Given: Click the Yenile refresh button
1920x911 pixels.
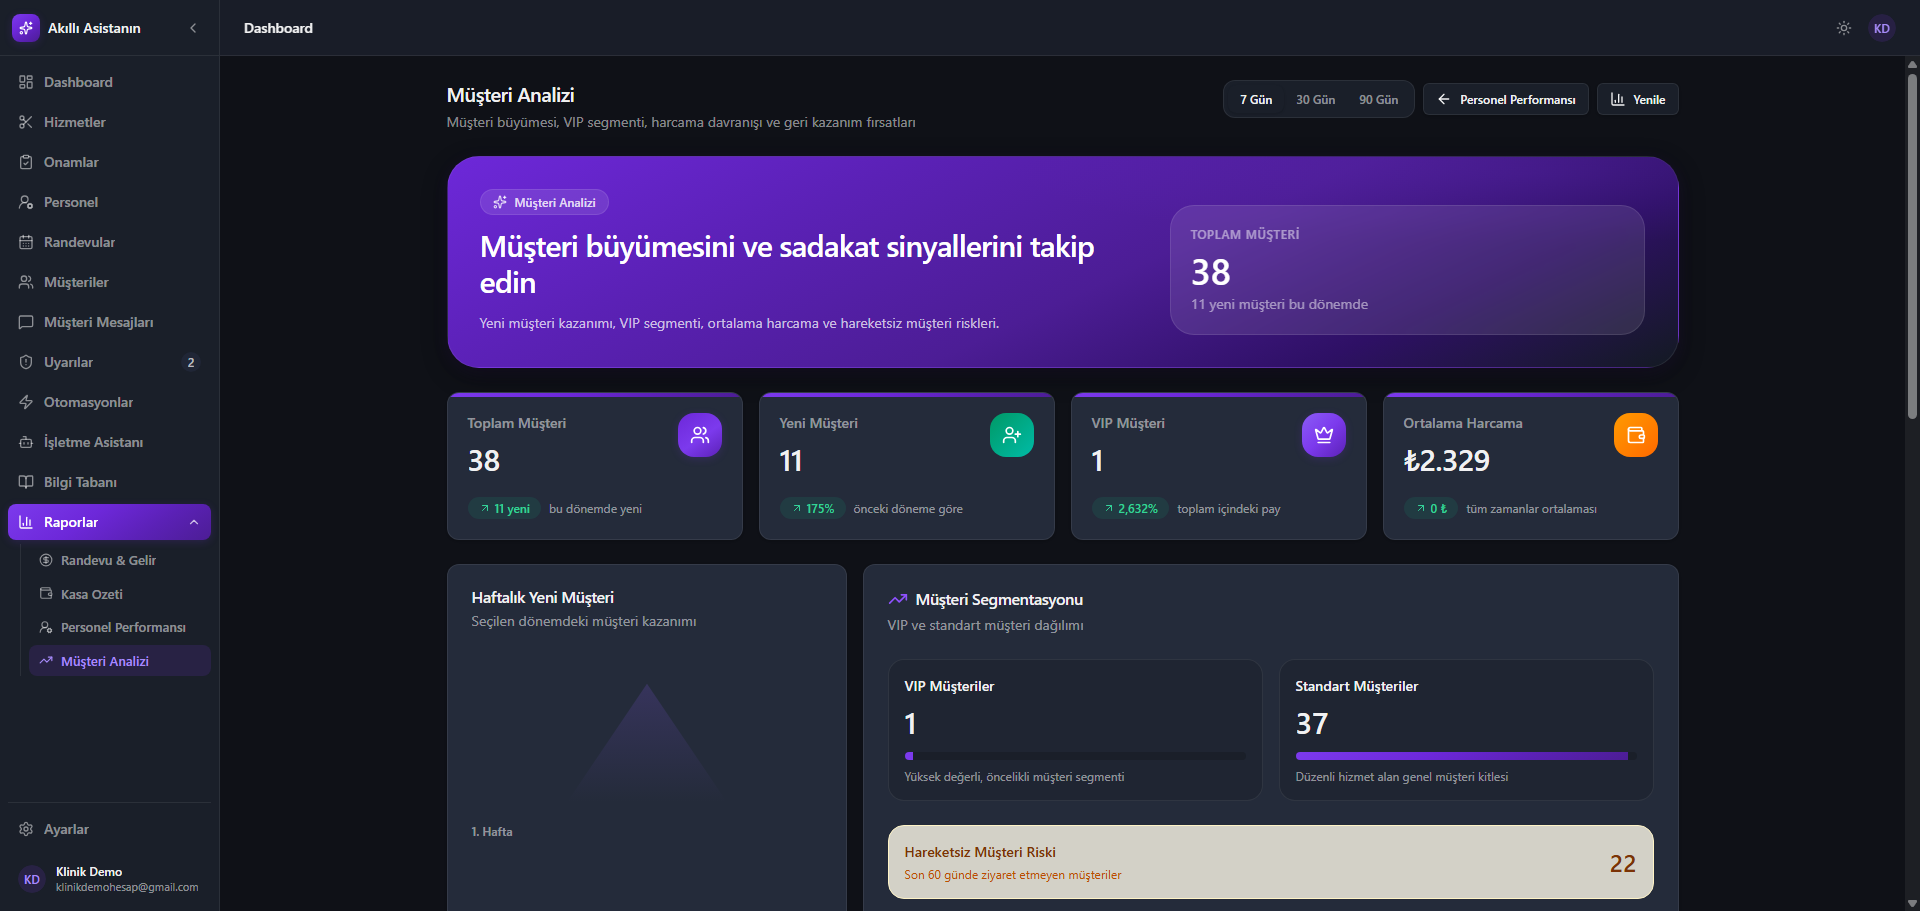Looking at the screenshot, I should point(1638,100).
